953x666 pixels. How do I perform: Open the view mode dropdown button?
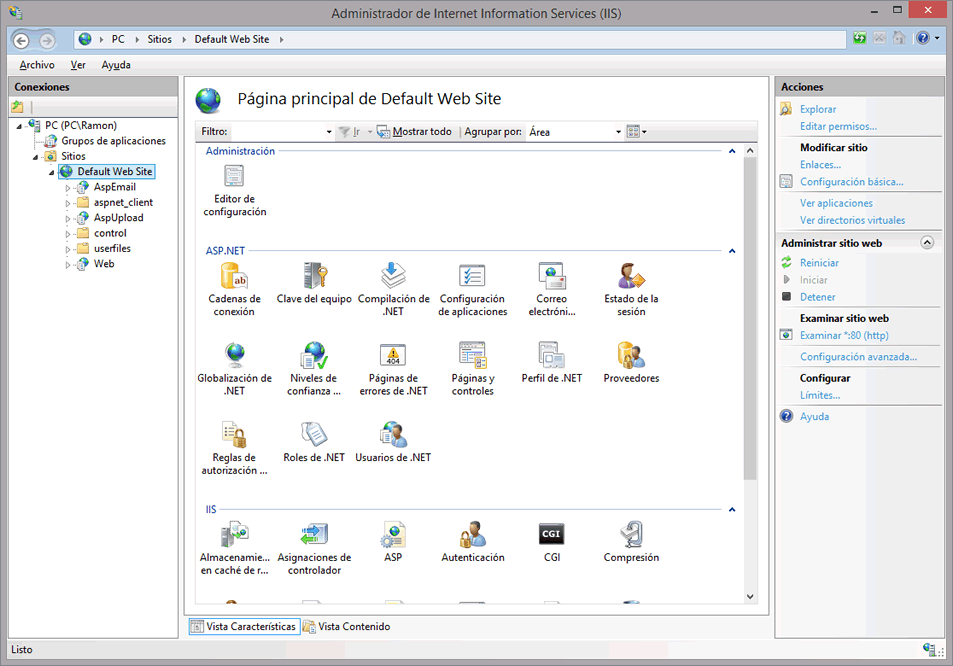coord(636,131)
